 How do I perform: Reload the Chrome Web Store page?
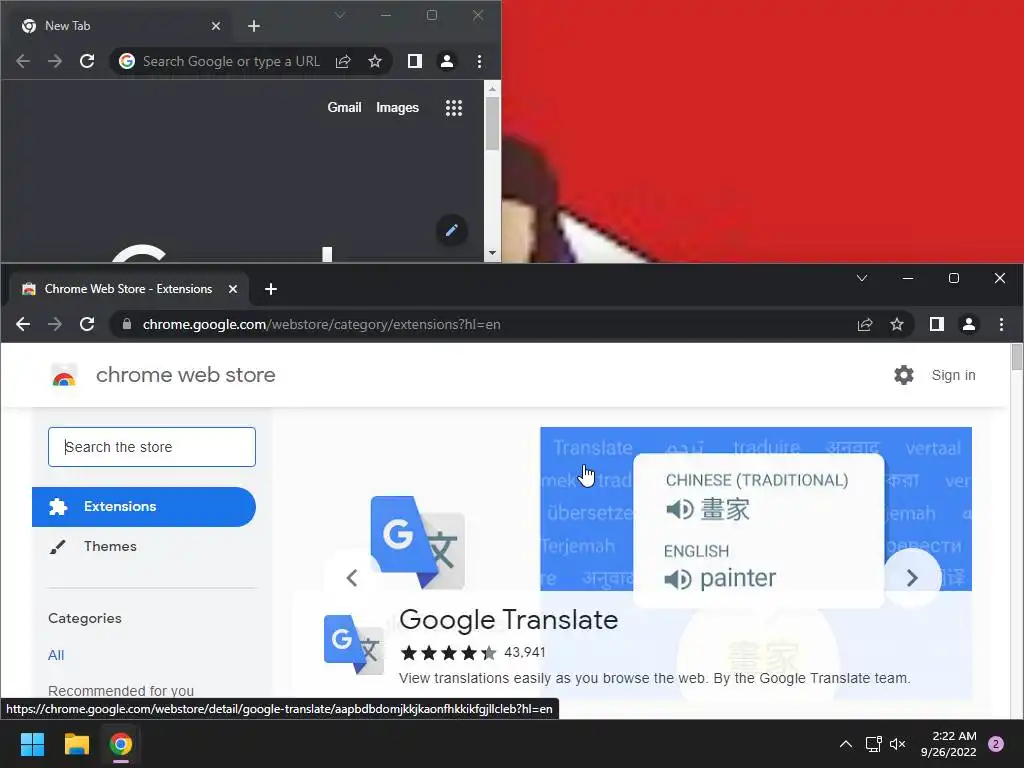click(87, 324)
